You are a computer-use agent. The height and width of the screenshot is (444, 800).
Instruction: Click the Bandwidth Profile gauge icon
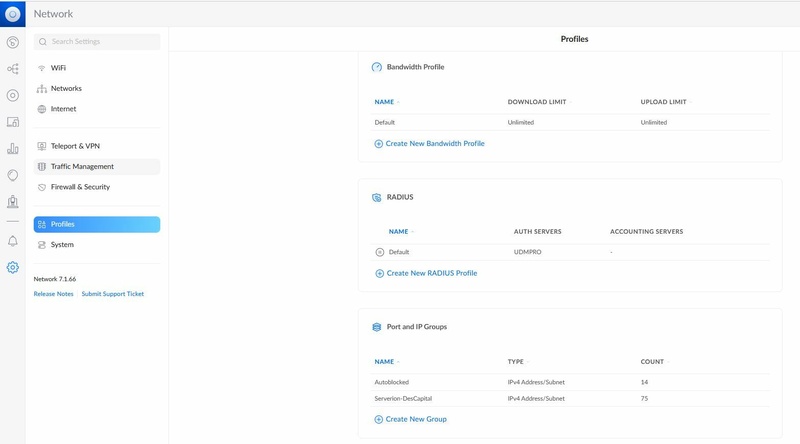click(x=377, y=67)
